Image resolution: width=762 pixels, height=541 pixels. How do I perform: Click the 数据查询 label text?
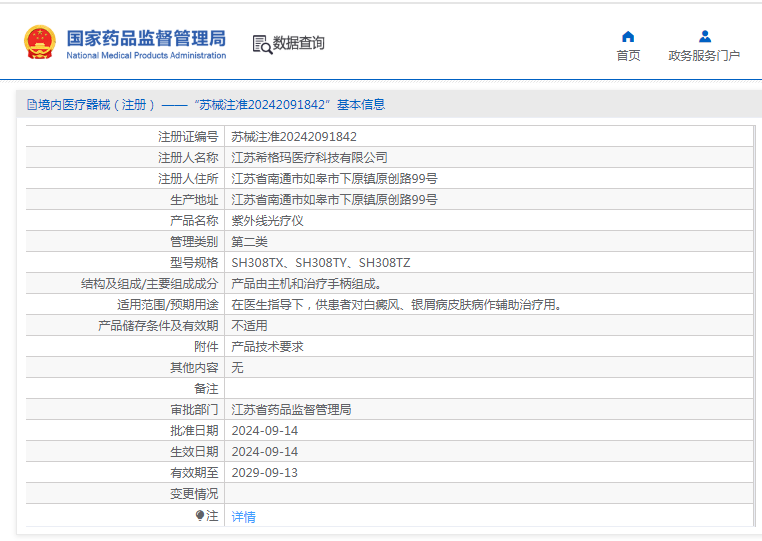[298, 43]
